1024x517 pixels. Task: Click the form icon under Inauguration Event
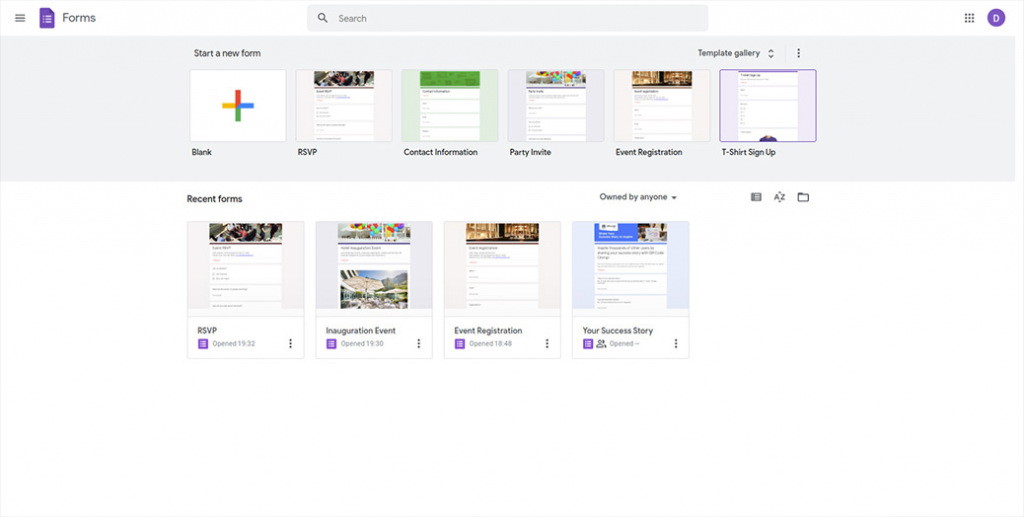click(331, 344)
